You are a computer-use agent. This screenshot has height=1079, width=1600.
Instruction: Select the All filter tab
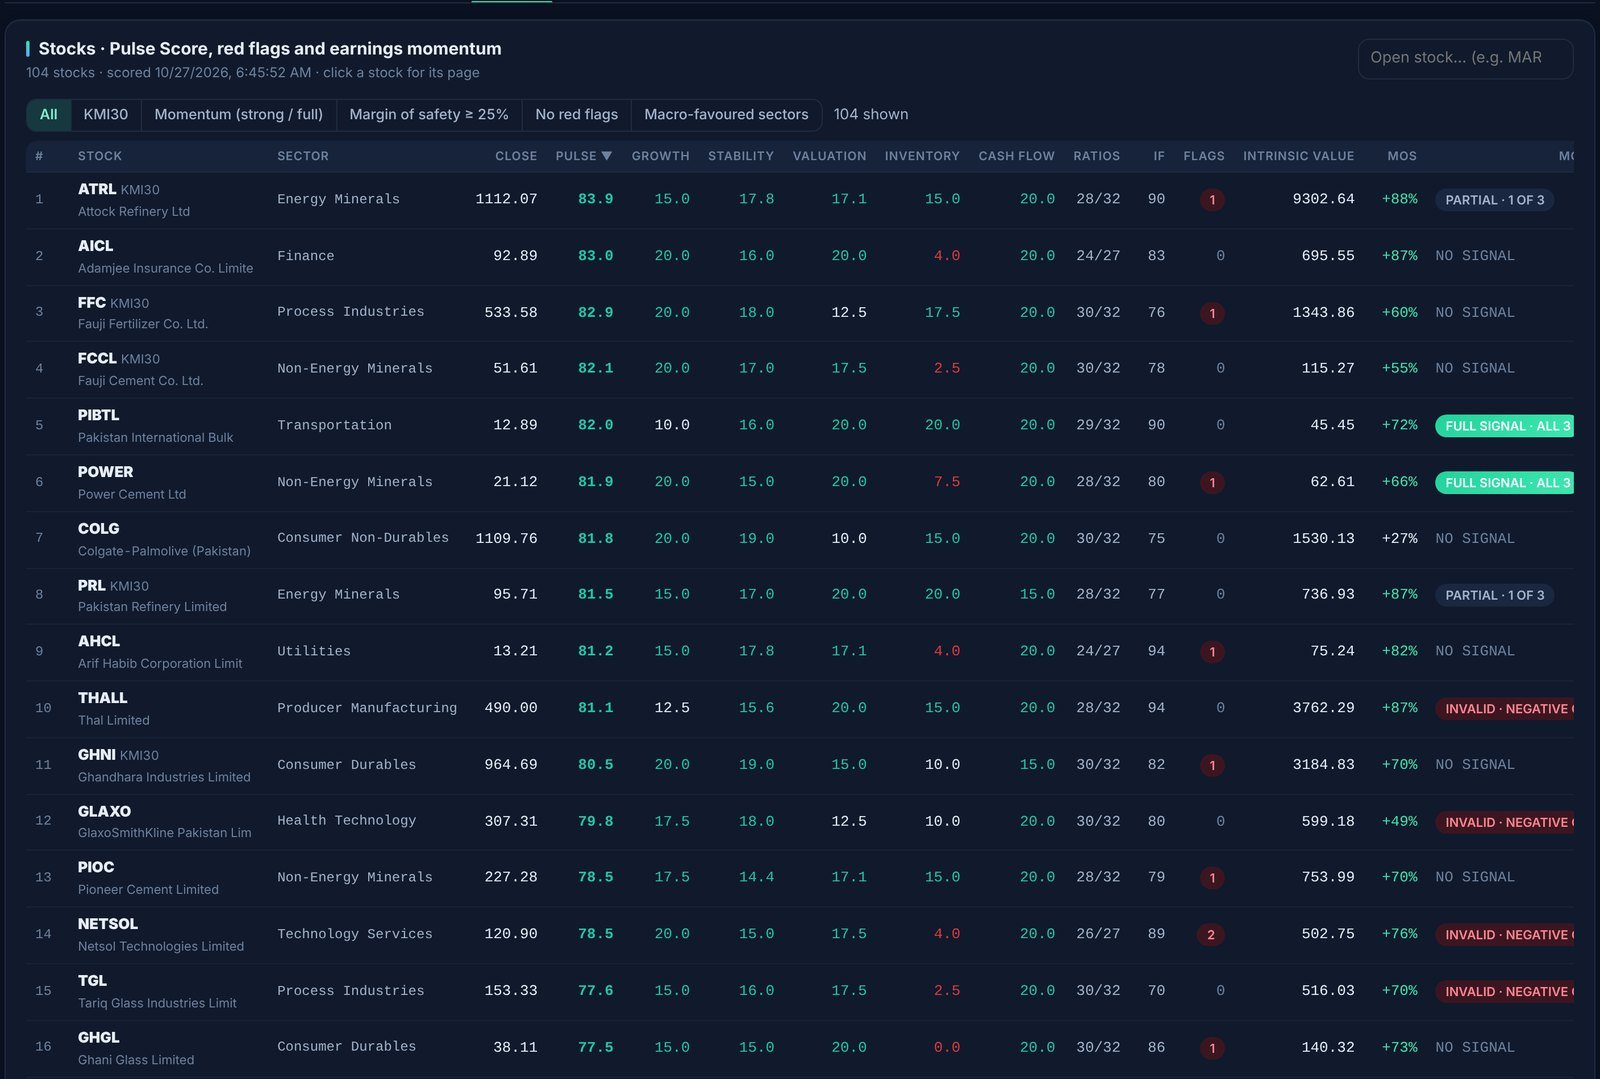[48, 115]
